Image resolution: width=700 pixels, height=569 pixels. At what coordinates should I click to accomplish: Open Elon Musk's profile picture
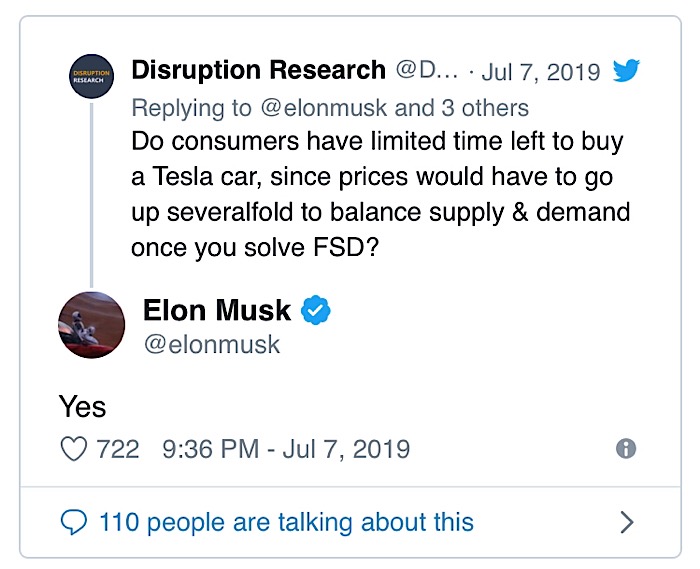[x=92, y=325]
